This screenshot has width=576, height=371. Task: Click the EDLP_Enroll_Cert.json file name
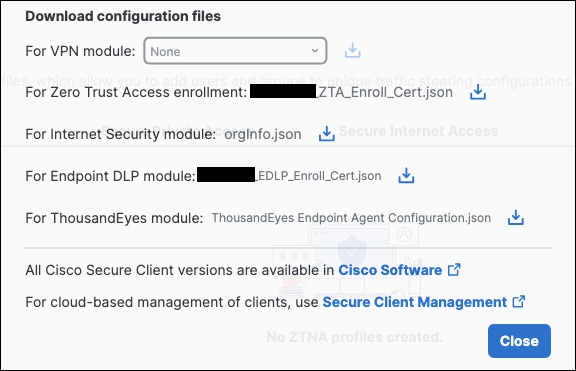pos(318,176)
